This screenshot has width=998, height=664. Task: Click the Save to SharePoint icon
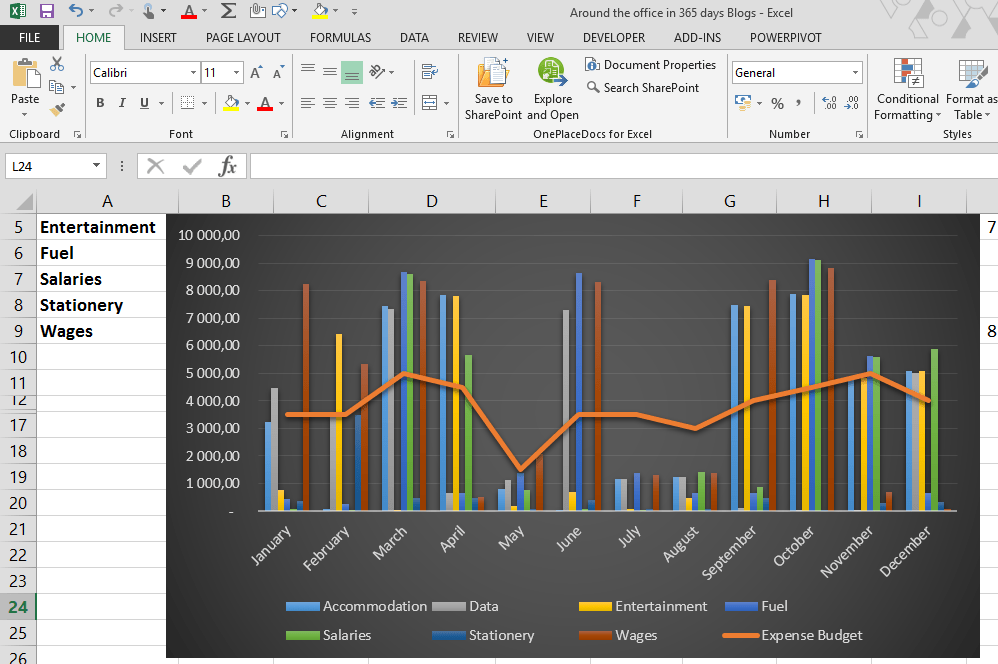(493, 73)
